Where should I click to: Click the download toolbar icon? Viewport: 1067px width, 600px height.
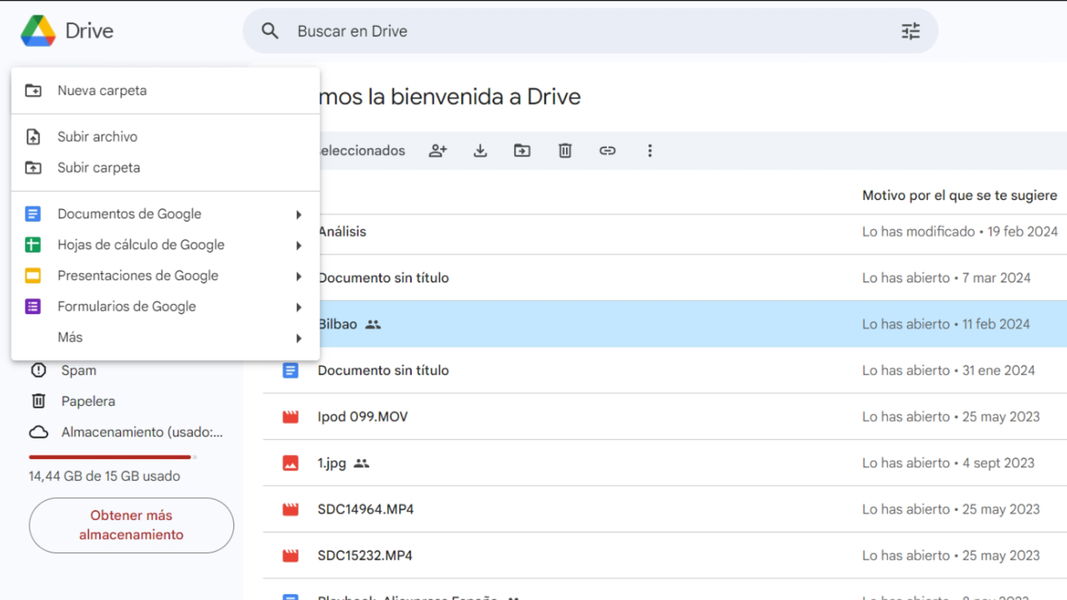pos(480,150)
